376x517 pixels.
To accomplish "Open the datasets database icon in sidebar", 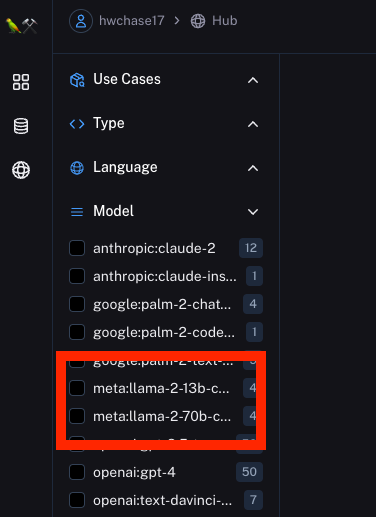I will point(21,126).
